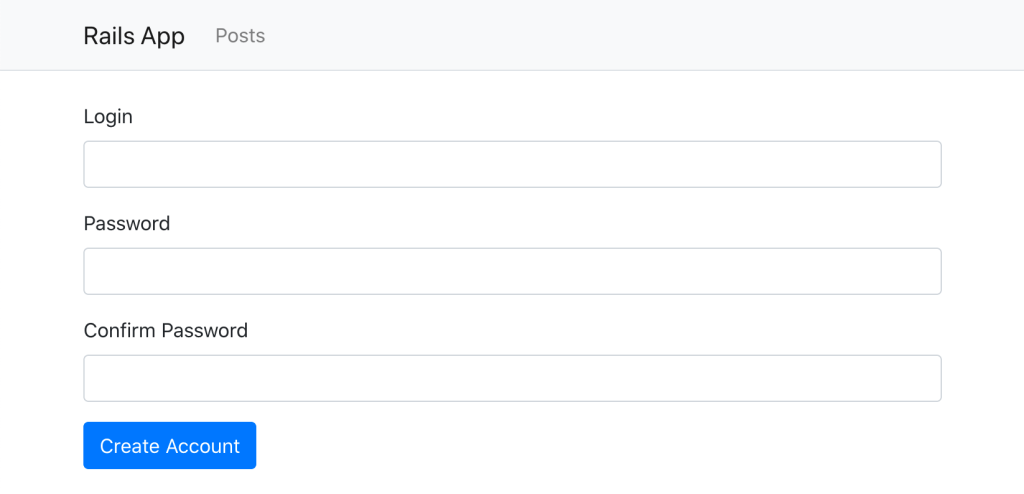Select the Confirm Password input field
The width and height of the screenshot is (1024, 494).
(512, 378)
